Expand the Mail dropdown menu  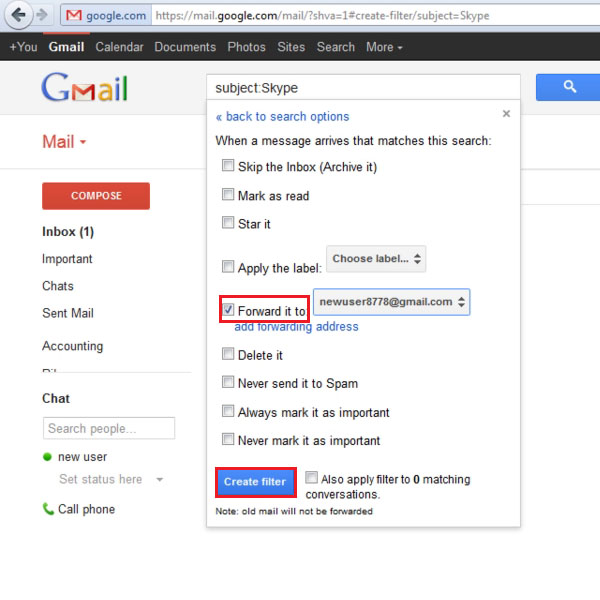click(x=64, y=142)
